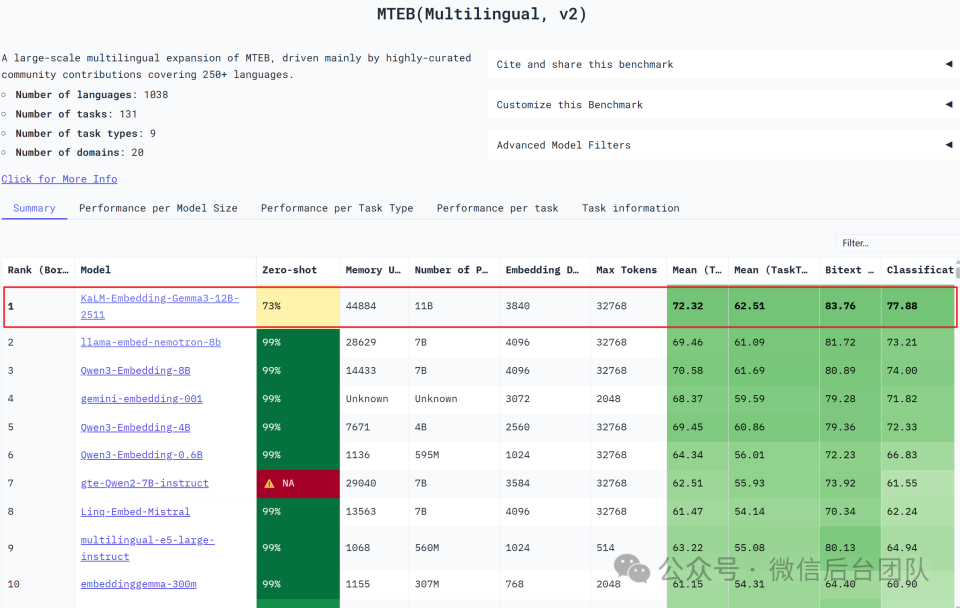
Task: Open the Linq-Embed-Mistral model link
Action: 135,511
